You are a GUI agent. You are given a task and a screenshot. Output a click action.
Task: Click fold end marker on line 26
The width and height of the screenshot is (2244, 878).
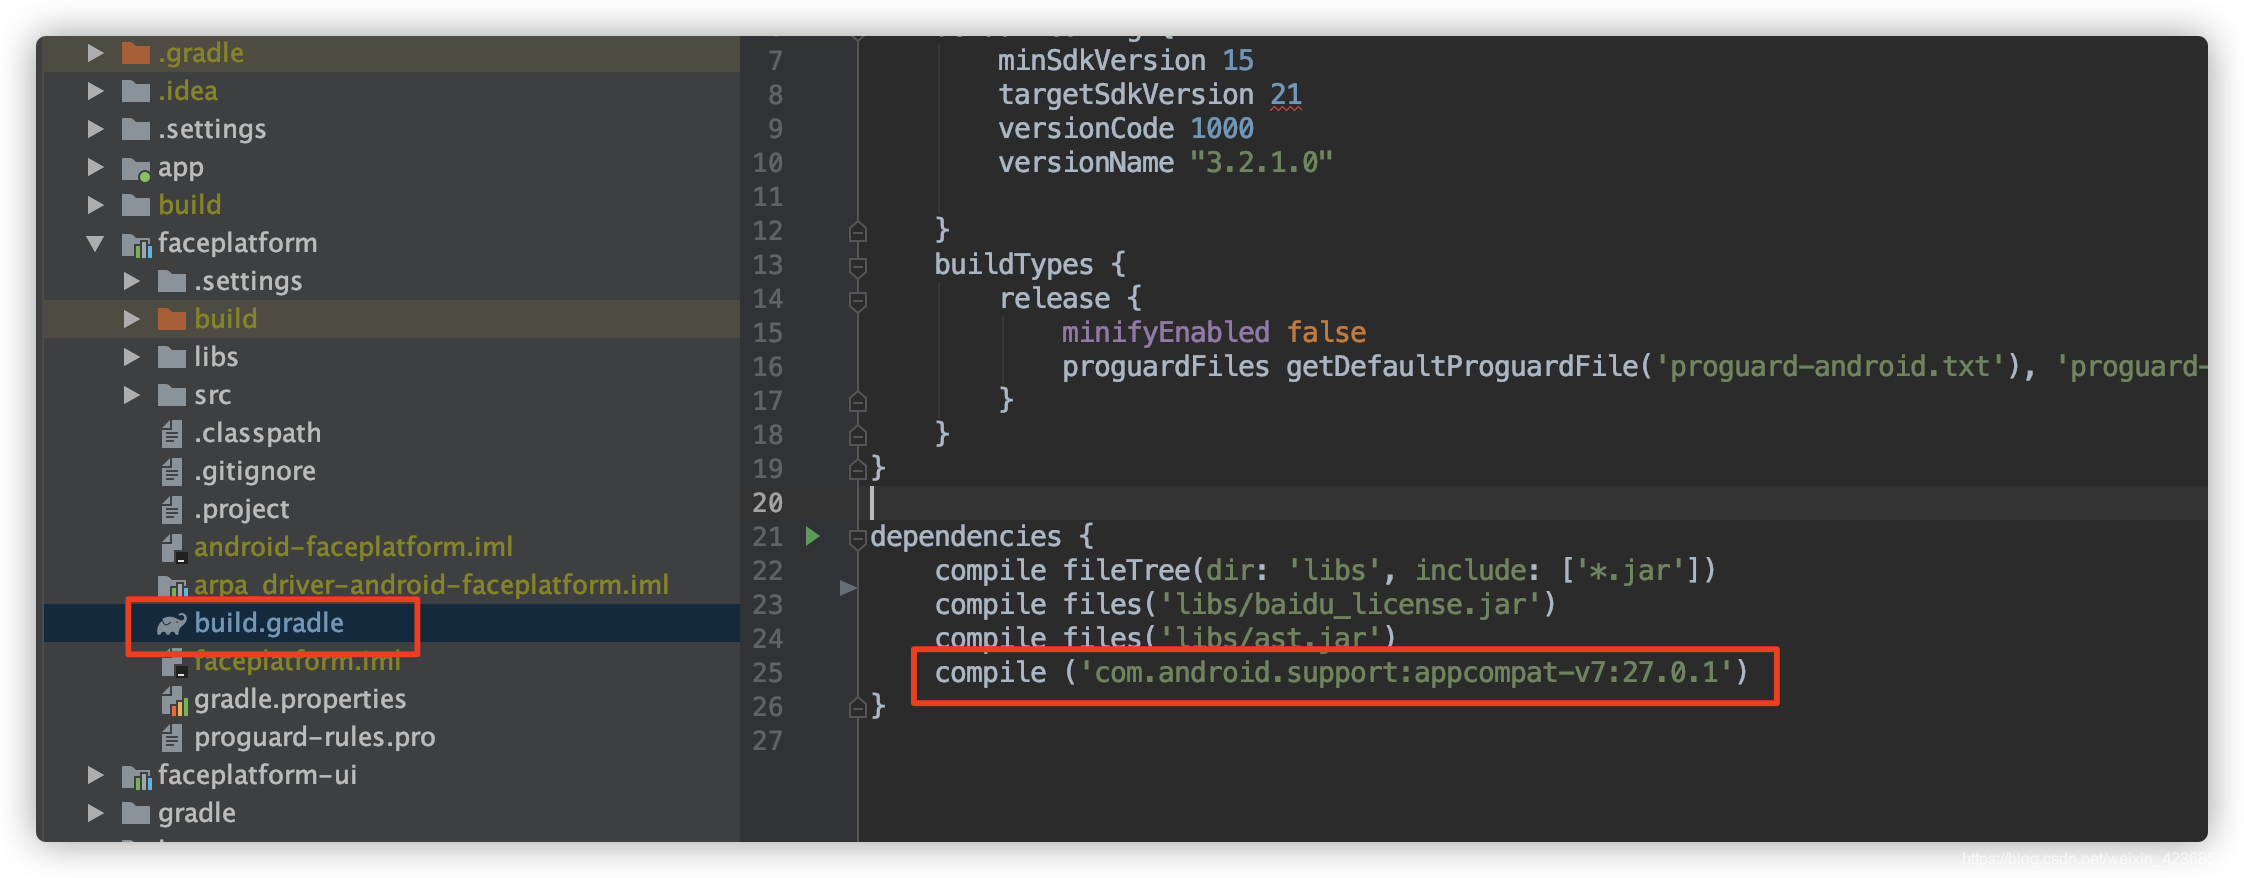[x=857, y=708]
